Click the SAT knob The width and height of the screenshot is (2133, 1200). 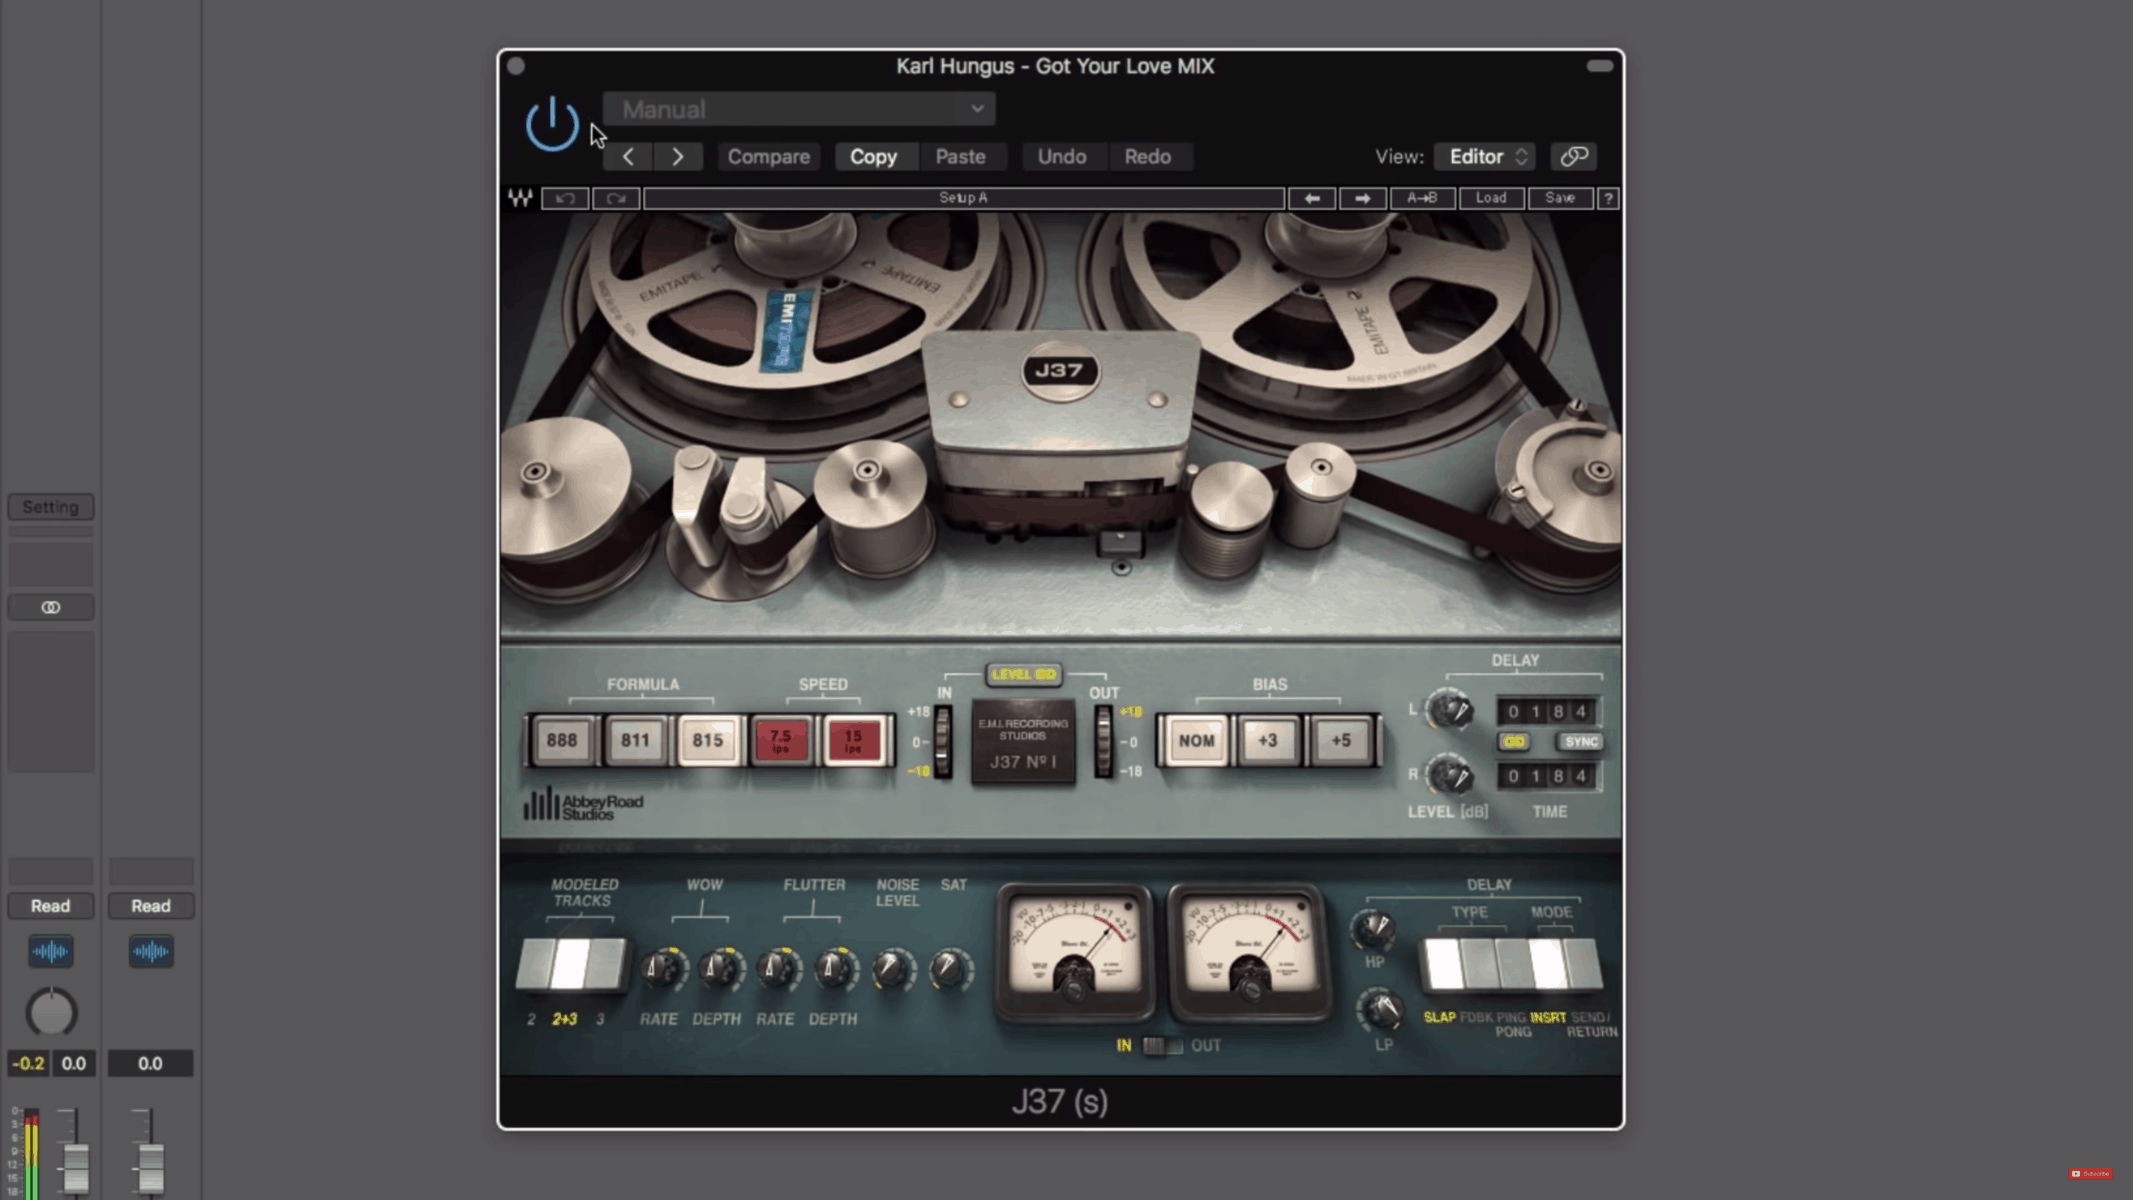point(949,969)
